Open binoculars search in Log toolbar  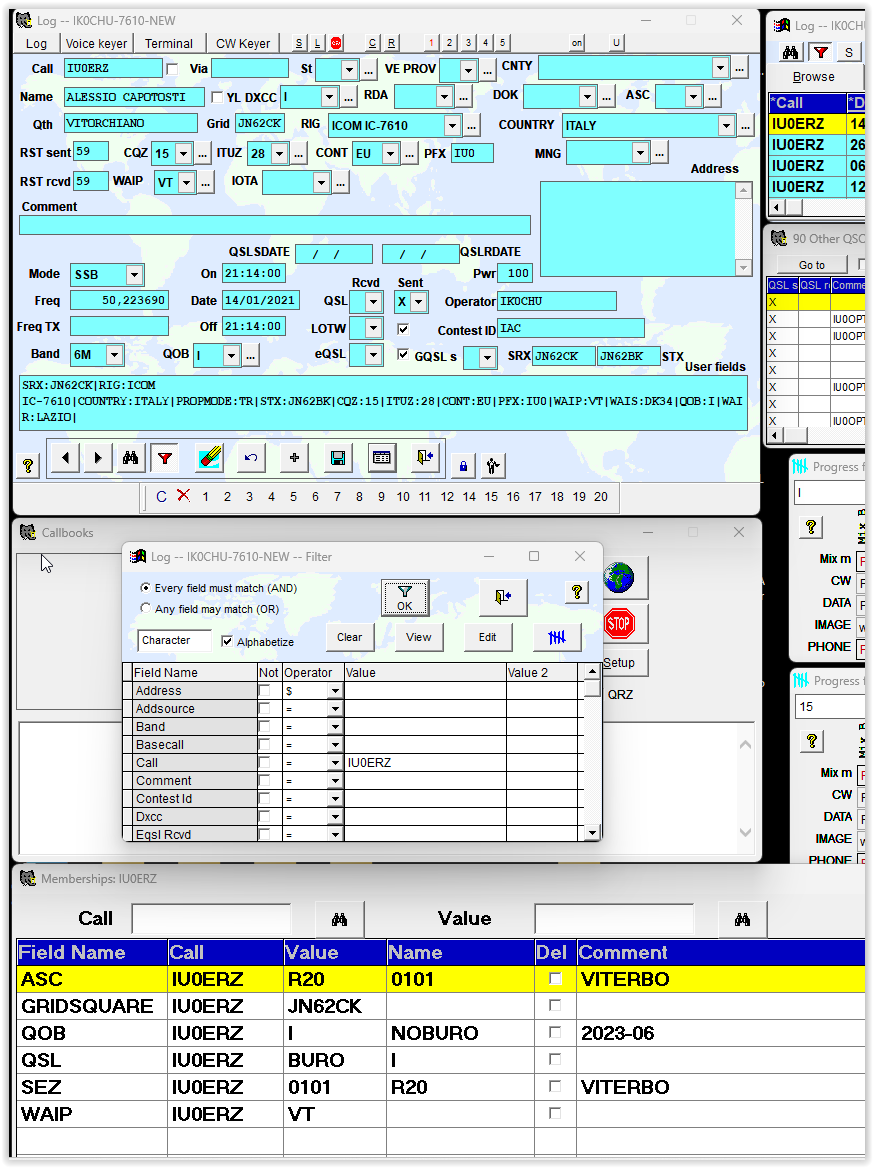pyautogui.click(x=130, y=458)
